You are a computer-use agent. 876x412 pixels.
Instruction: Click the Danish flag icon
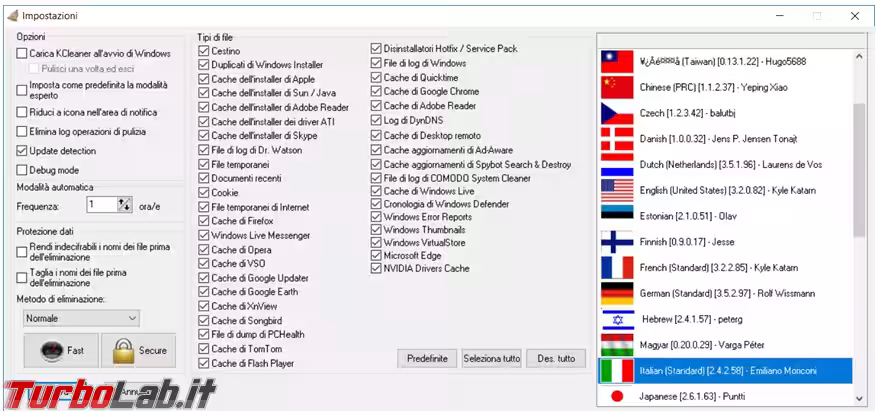[x=617, y=139]
